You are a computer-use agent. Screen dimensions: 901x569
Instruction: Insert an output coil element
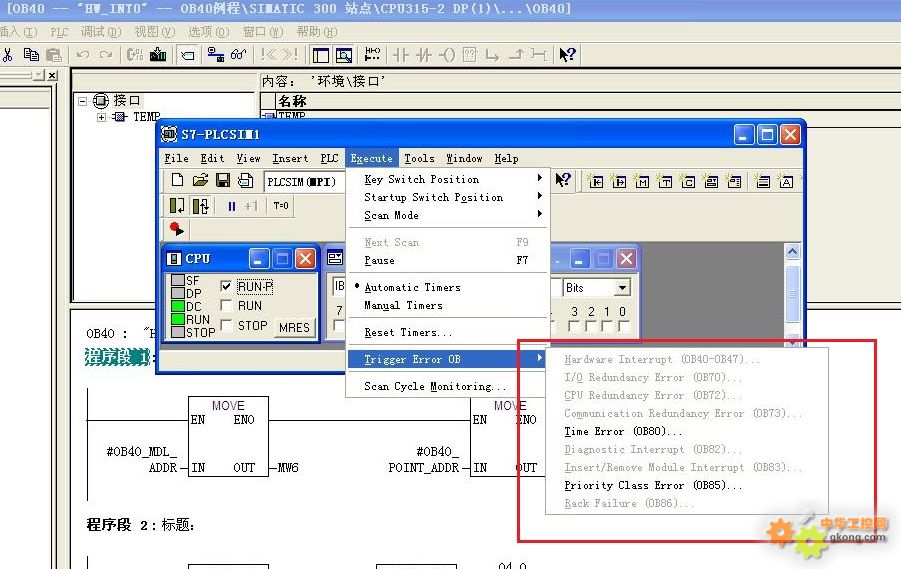coord(447,55)
